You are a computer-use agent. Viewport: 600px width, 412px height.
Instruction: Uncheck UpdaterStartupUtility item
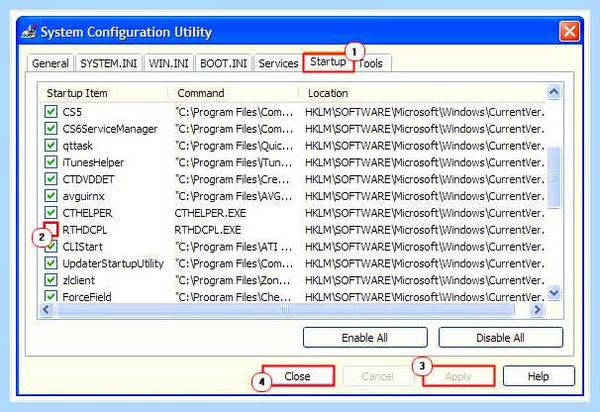click(51, 263)
